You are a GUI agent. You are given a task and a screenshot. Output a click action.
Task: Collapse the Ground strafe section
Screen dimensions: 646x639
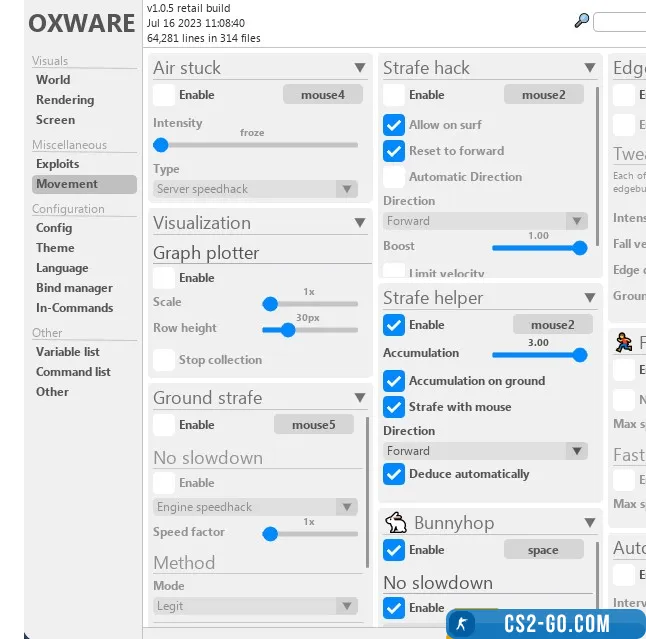[360, 398]
